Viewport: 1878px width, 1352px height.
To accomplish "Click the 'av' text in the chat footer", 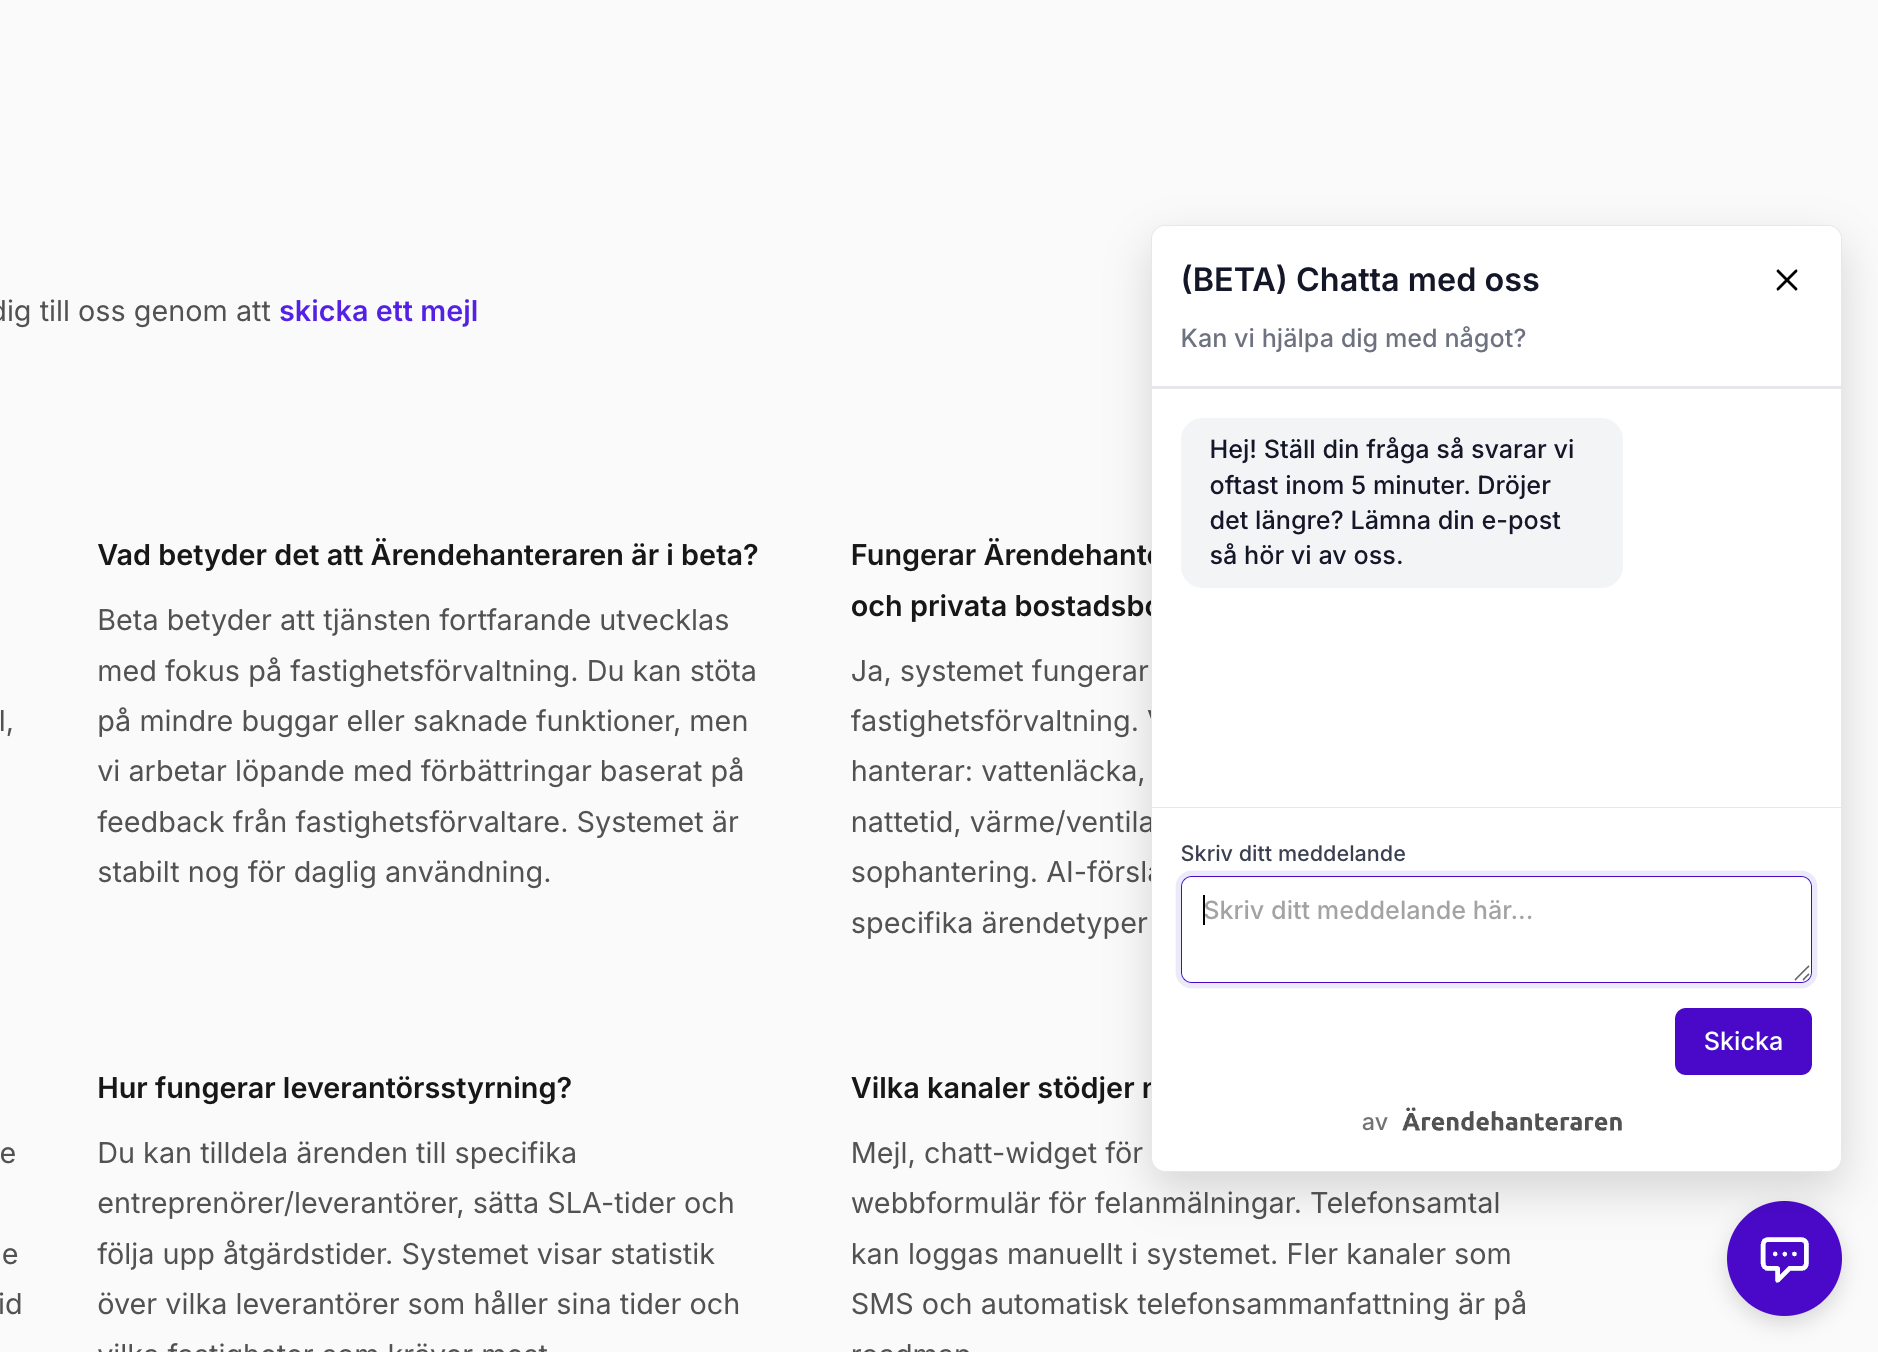I will 1374,1123.
